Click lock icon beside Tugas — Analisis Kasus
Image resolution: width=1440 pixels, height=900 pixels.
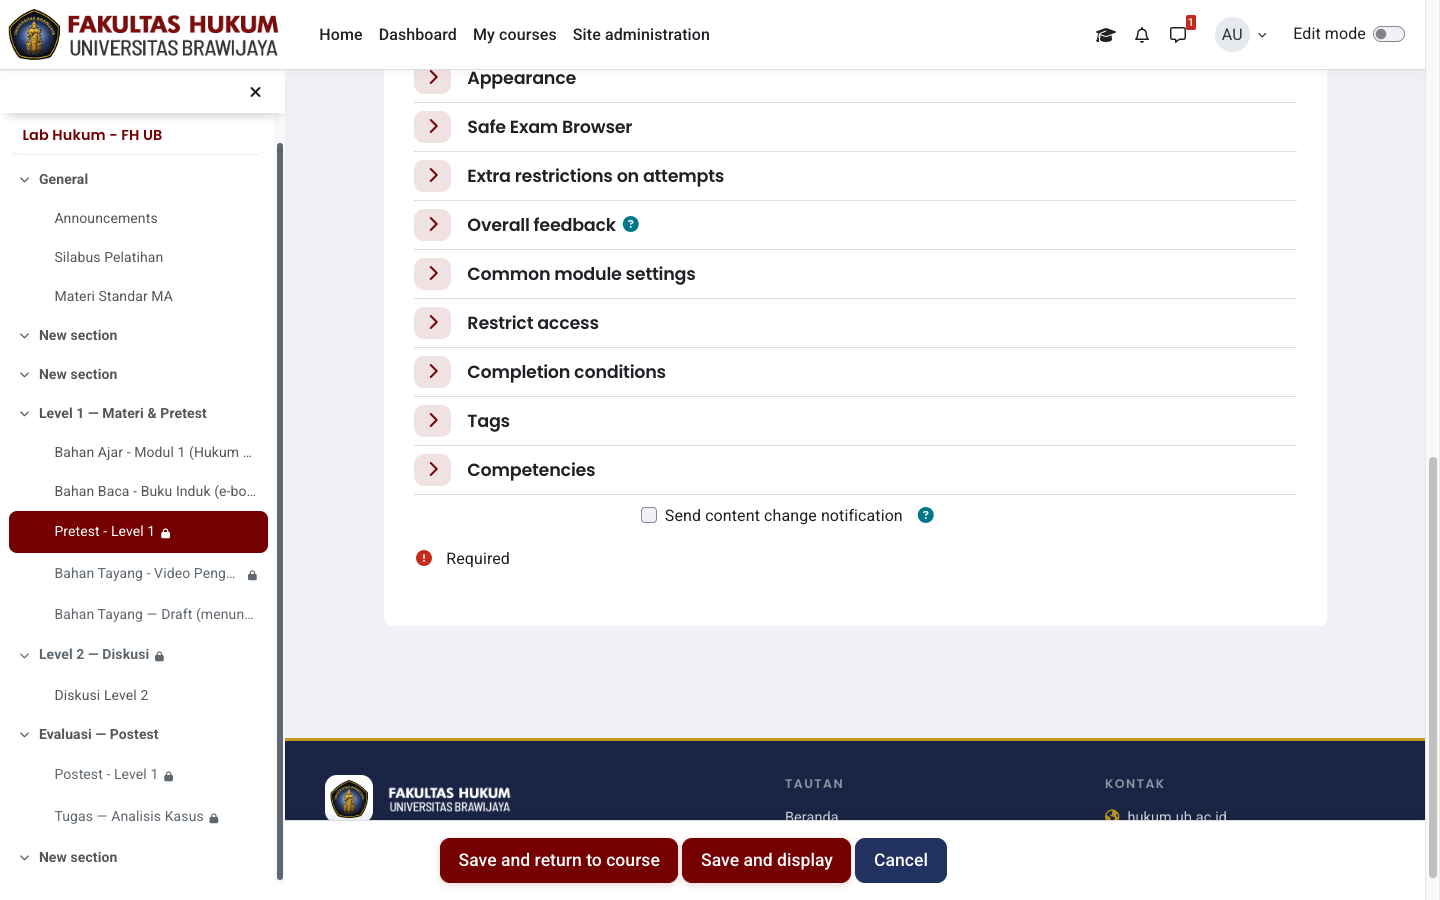(x=214, y=818)
